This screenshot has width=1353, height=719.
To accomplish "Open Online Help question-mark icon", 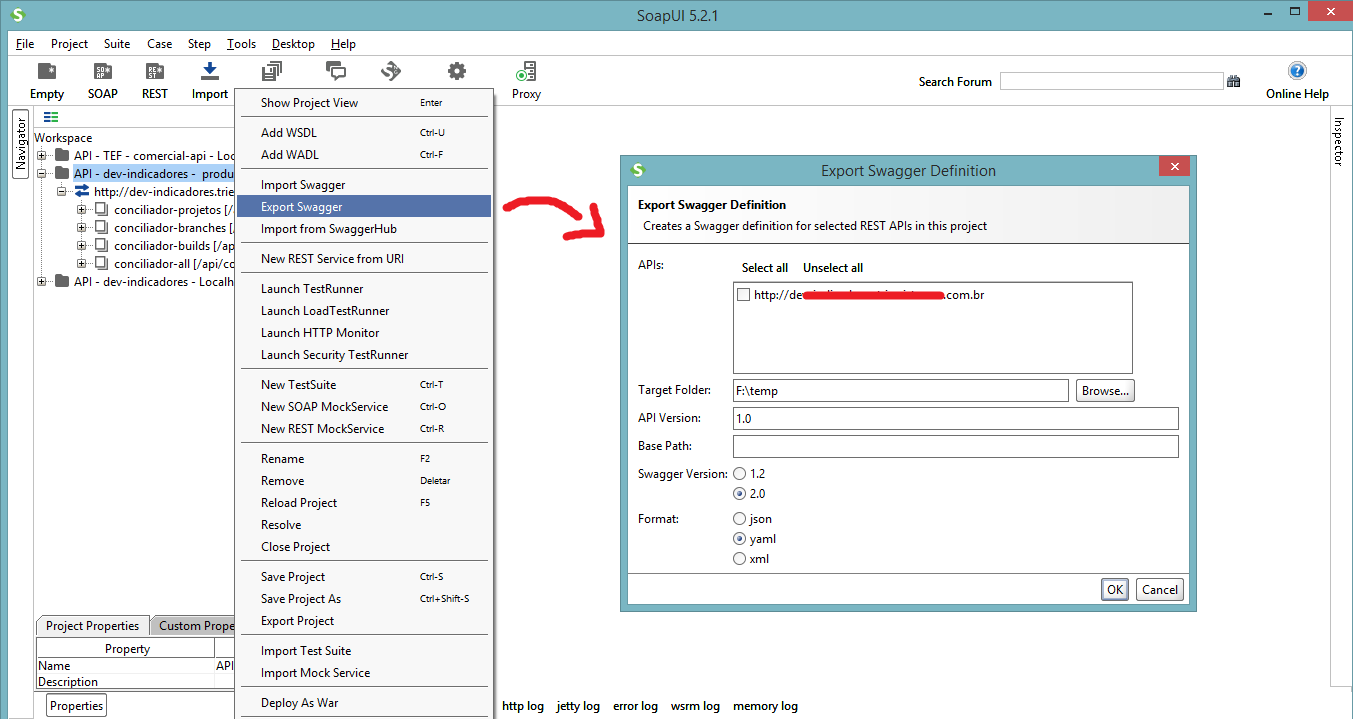I will [1297, 71].
